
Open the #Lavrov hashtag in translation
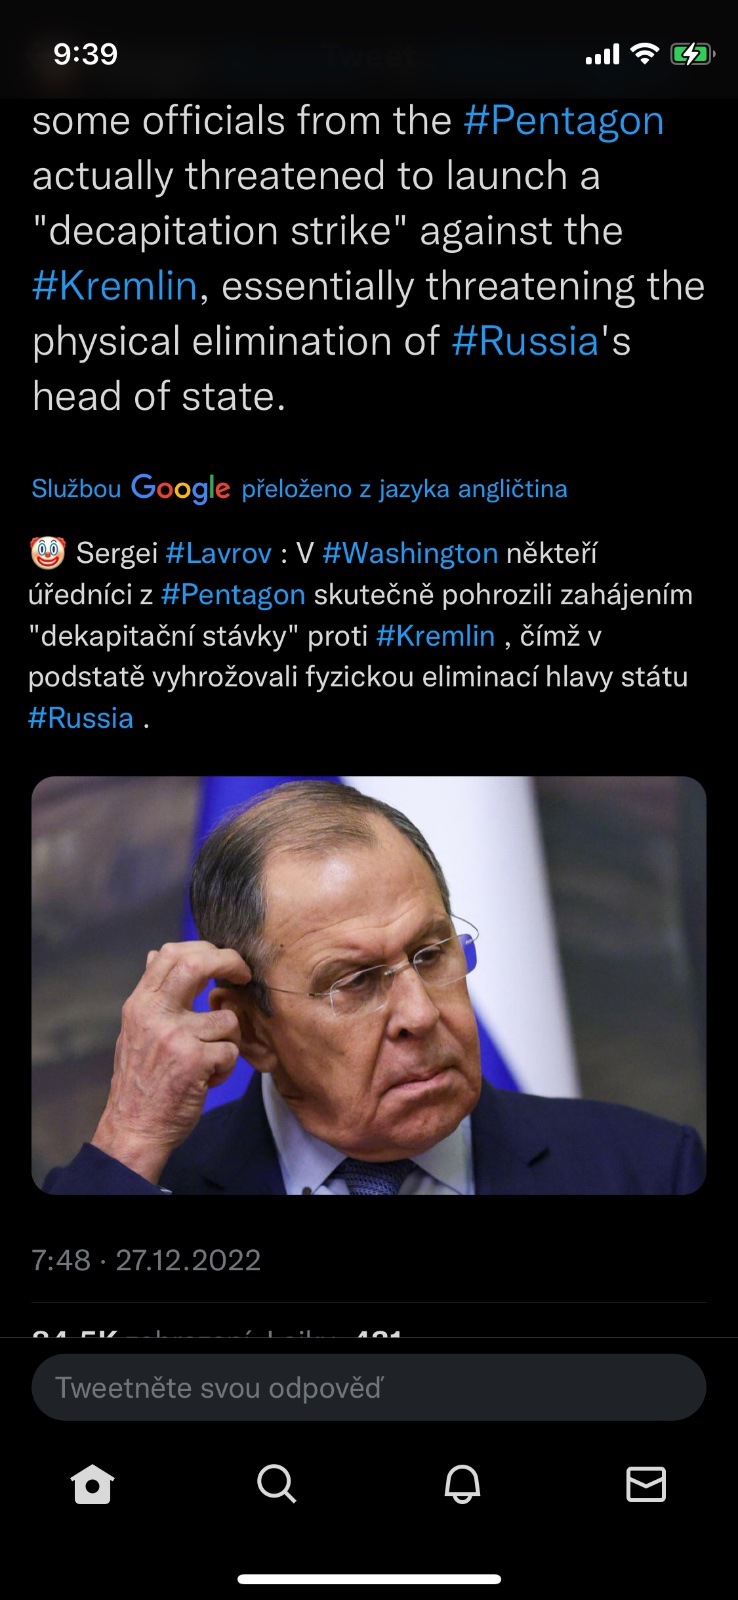219,553
